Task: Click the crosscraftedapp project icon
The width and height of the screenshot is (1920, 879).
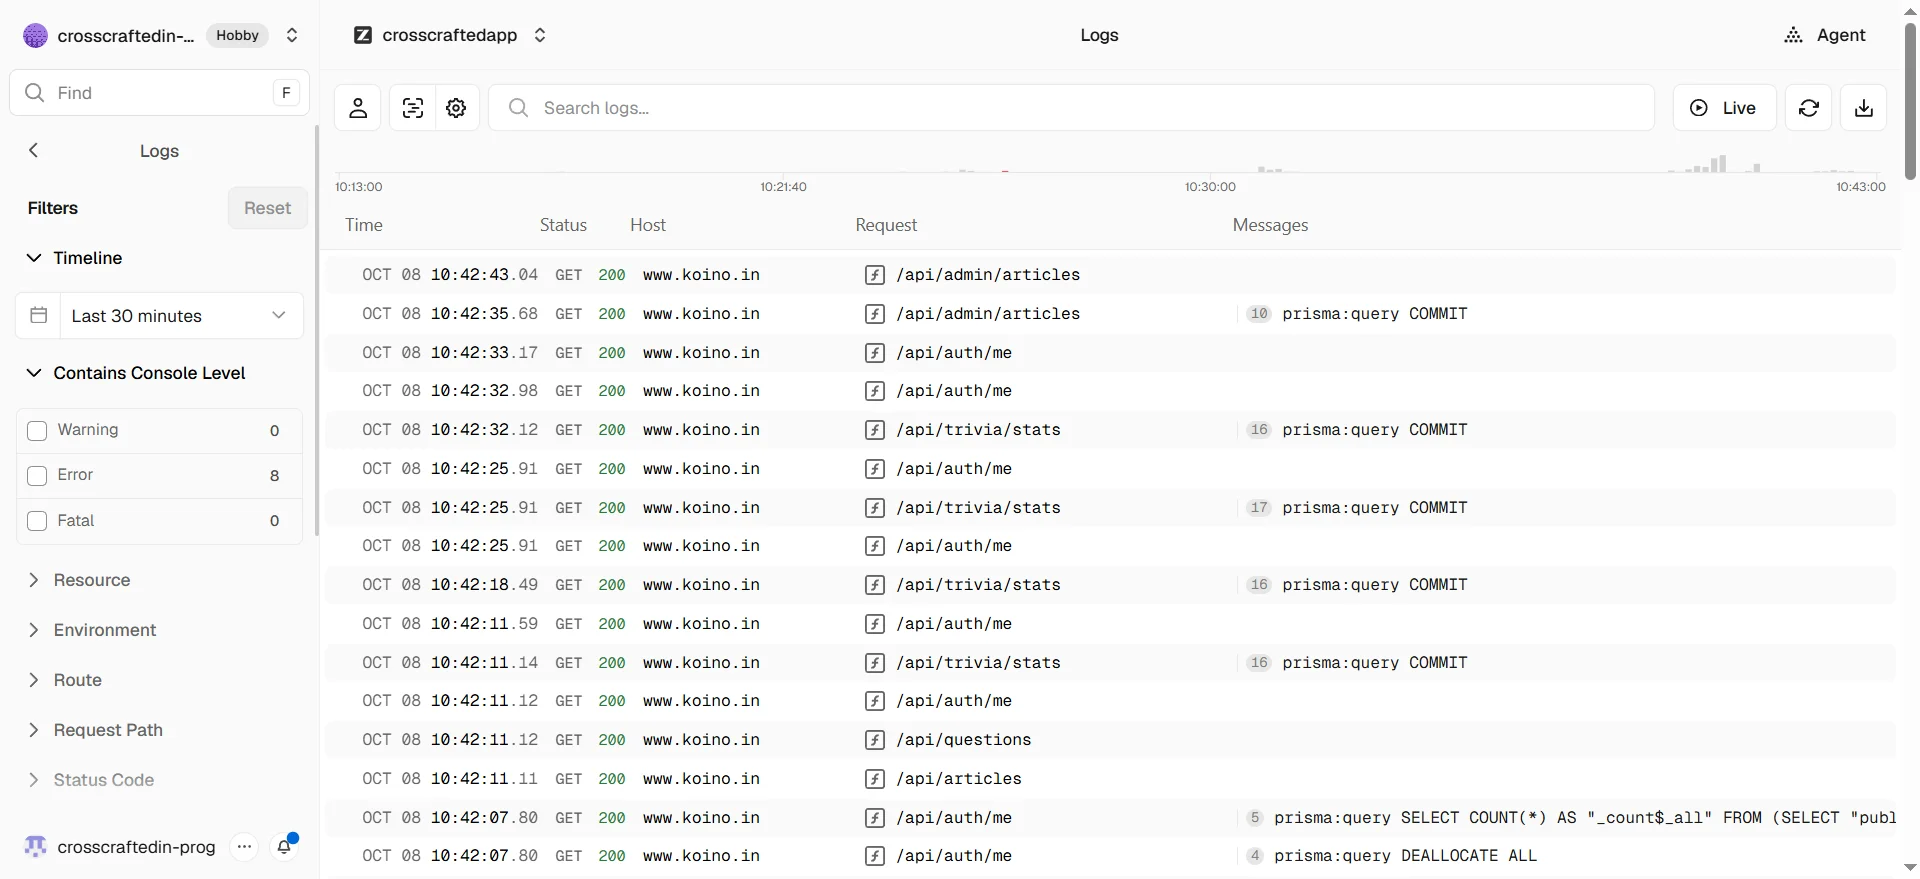Action: [363, 35]
